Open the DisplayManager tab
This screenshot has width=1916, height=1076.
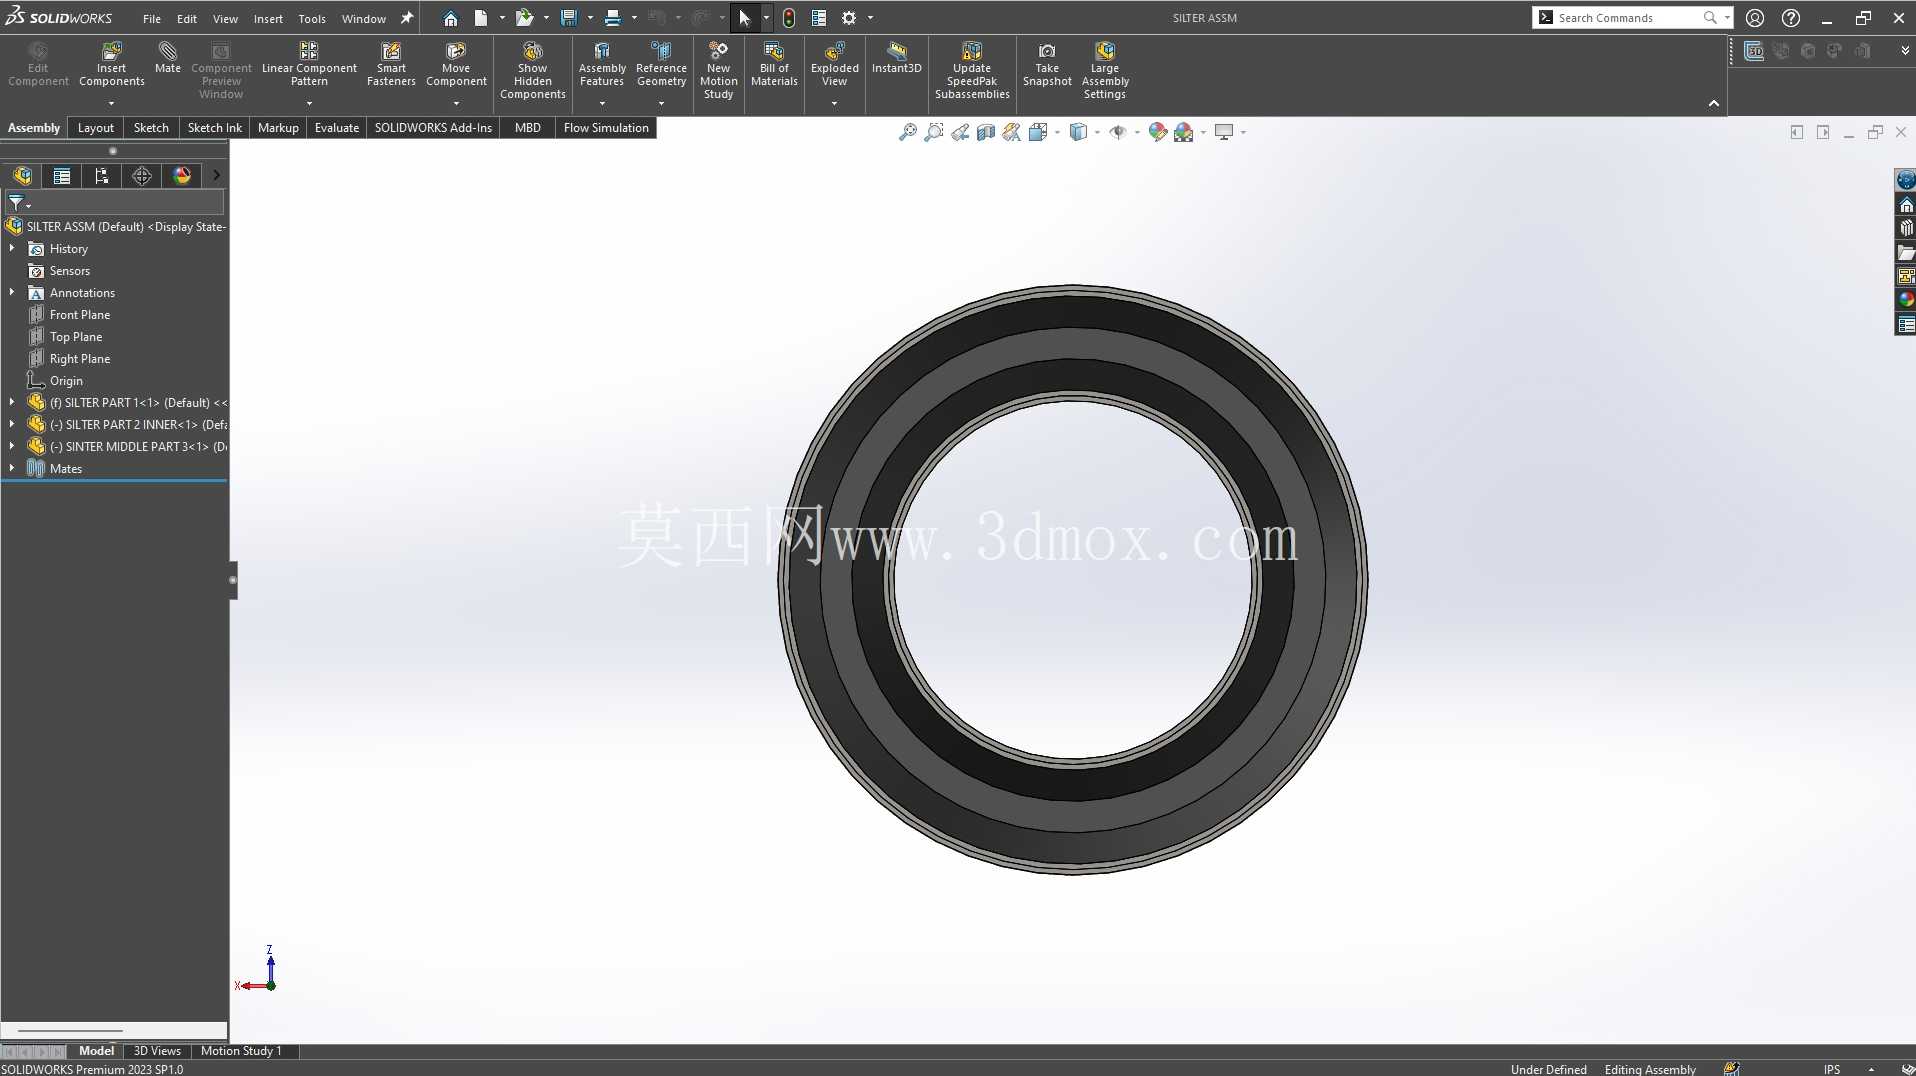[182, 176]
